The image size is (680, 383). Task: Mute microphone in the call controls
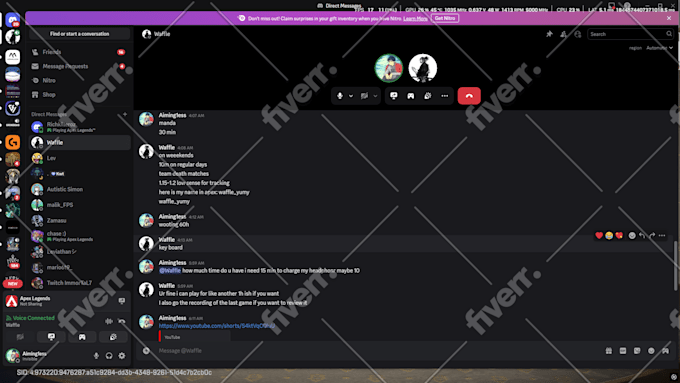coord(340,96)
